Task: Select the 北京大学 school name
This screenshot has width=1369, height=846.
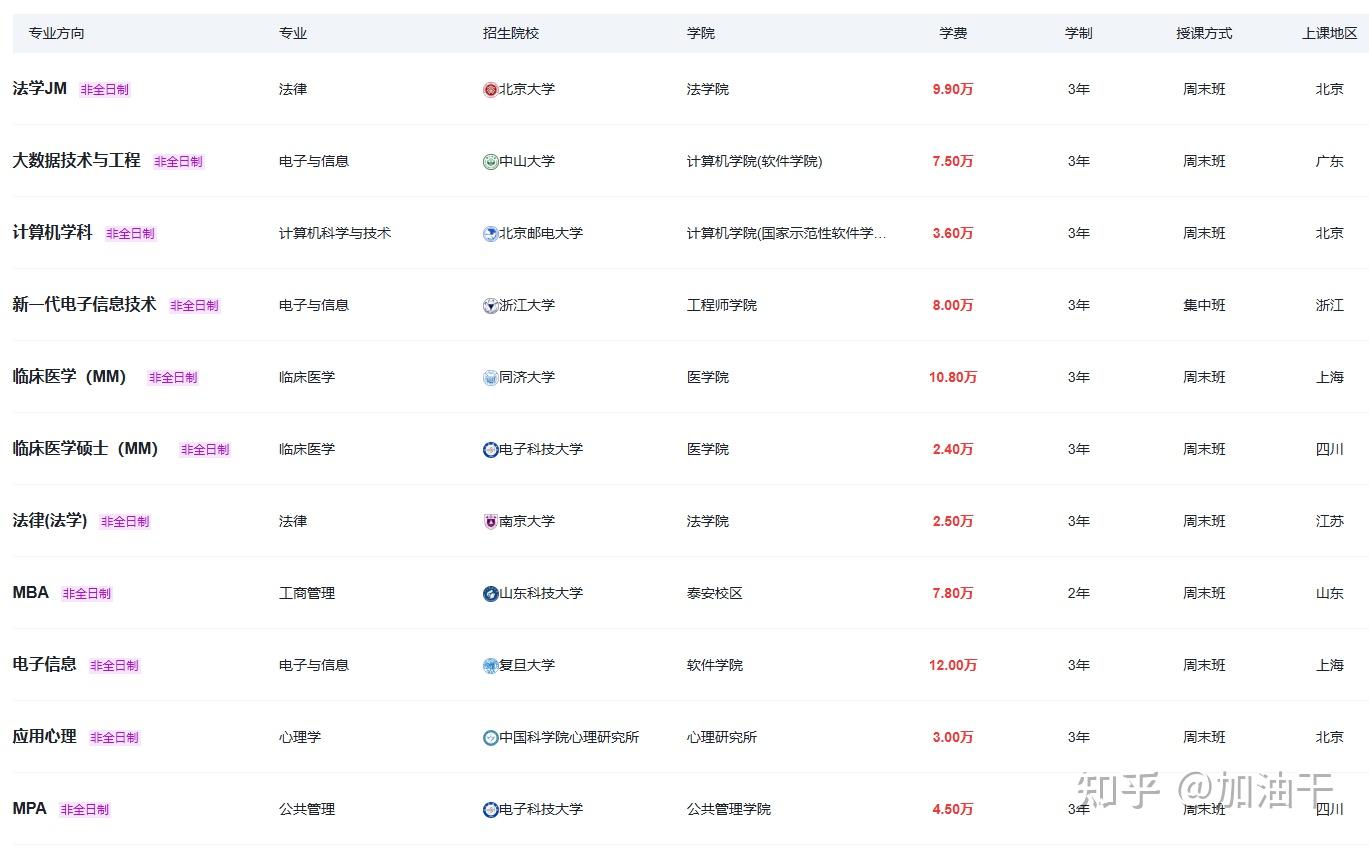Action: tap(527, 89)
